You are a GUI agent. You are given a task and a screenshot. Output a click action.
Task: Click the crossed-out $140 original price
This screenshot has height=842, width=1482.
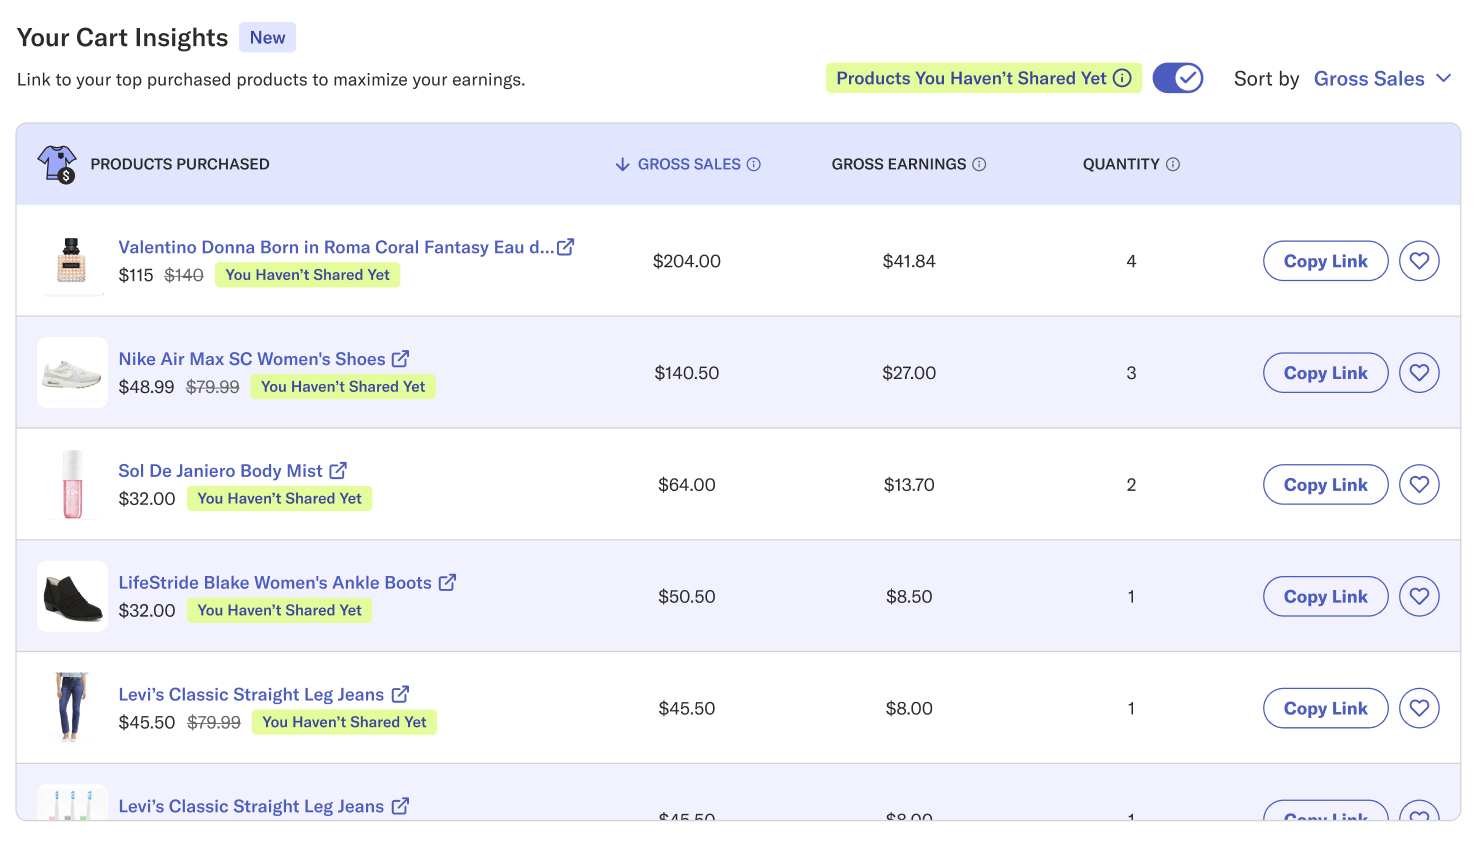click(x=184, y=275)
